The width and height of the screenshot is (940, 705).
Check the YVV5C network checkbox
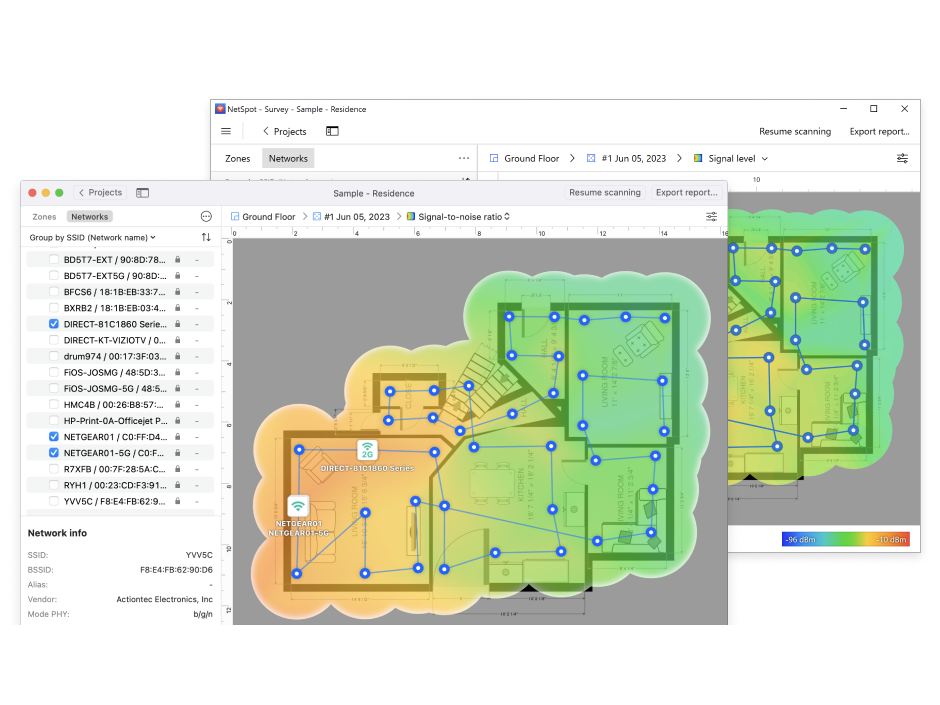[54, 501]
